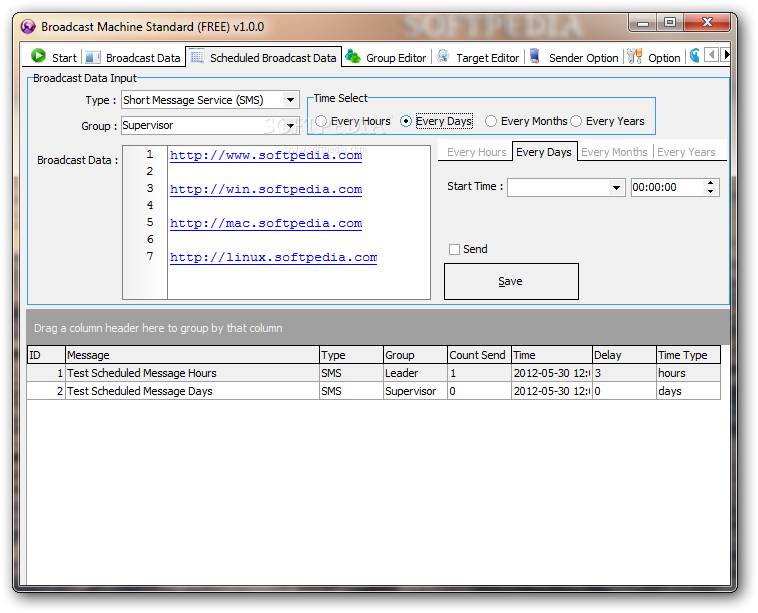
Task: Tick the Send checkbox
Action: pyautogui.click(x=454, y=249)
